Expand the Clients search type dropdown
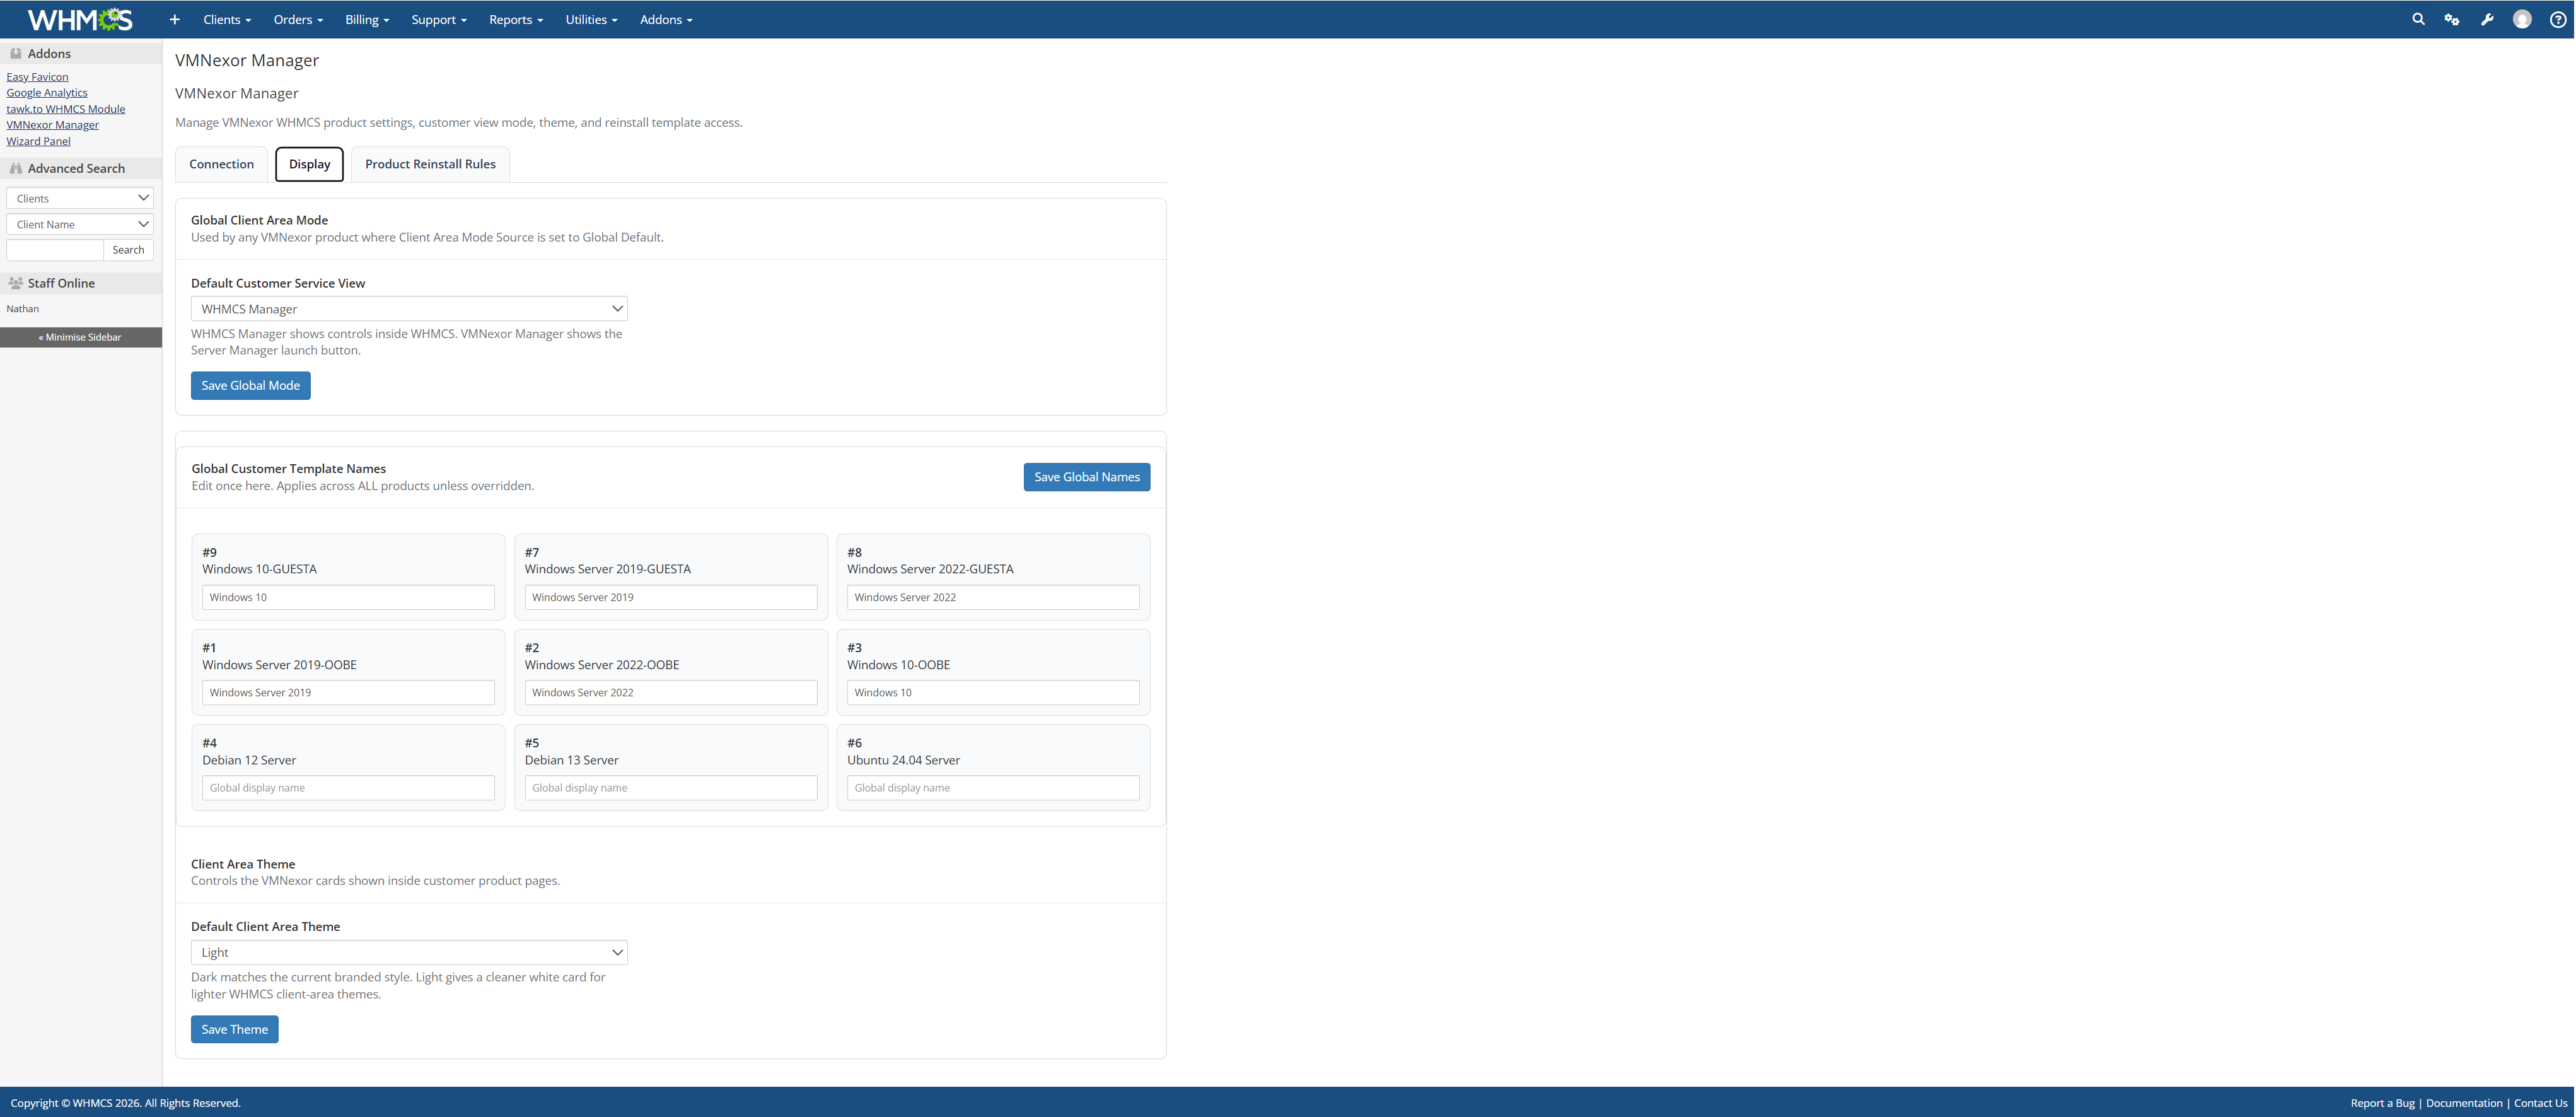 [x=80, y=198]
